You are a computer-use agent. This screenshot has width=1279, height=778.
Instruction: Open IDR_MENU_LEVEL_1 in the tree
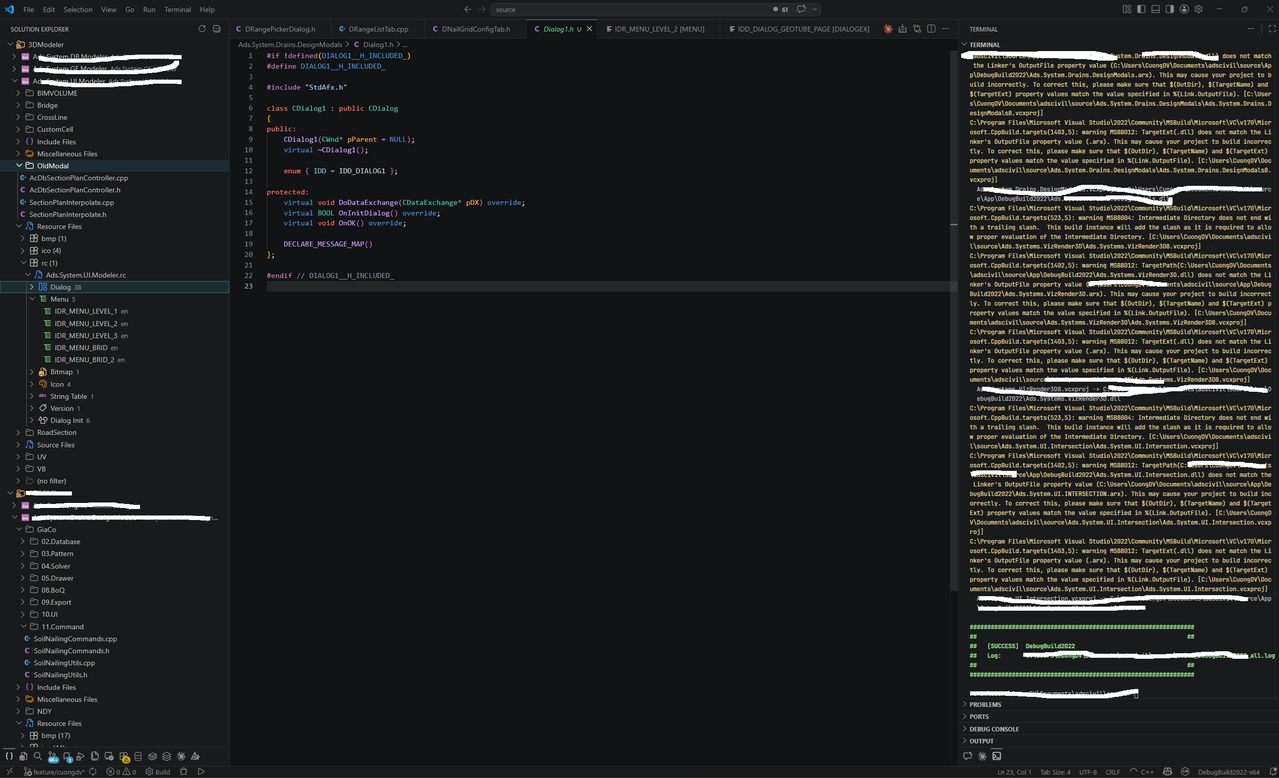click(x=85, y=311)
